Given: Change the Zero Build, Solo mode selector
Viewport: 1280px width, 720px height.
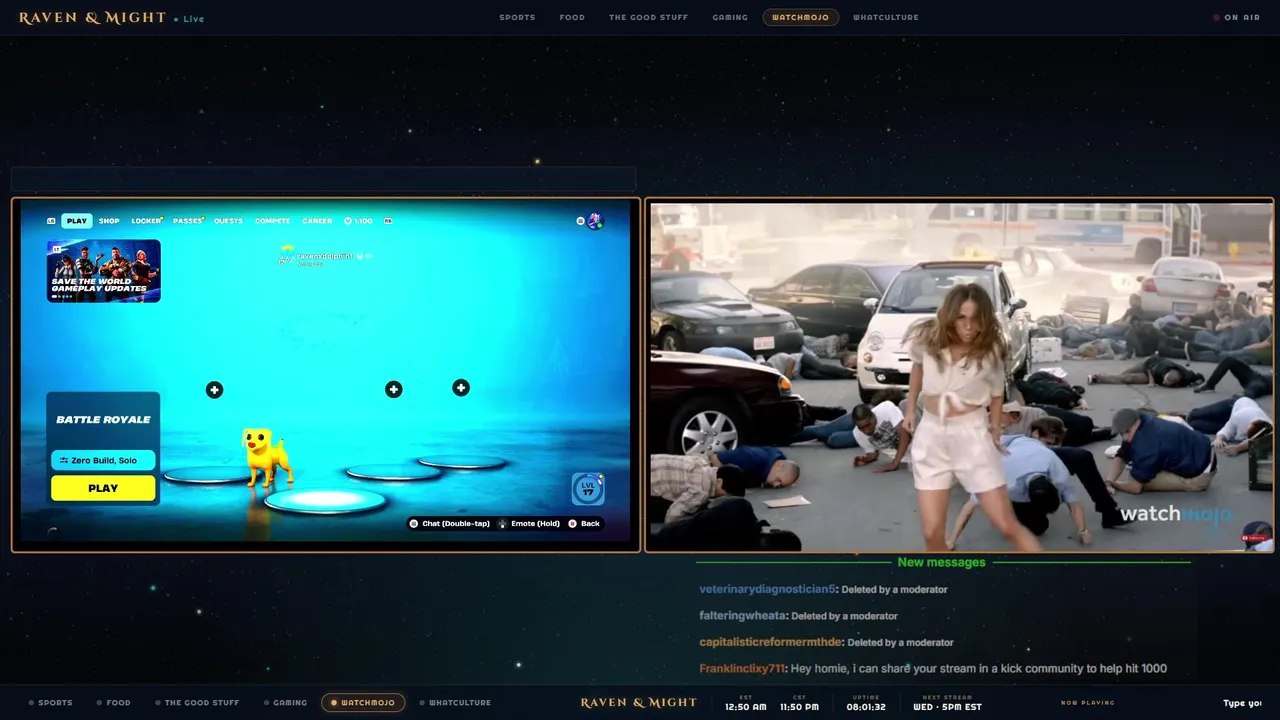Looking at the screenshot, I should (x=103, y=460).
